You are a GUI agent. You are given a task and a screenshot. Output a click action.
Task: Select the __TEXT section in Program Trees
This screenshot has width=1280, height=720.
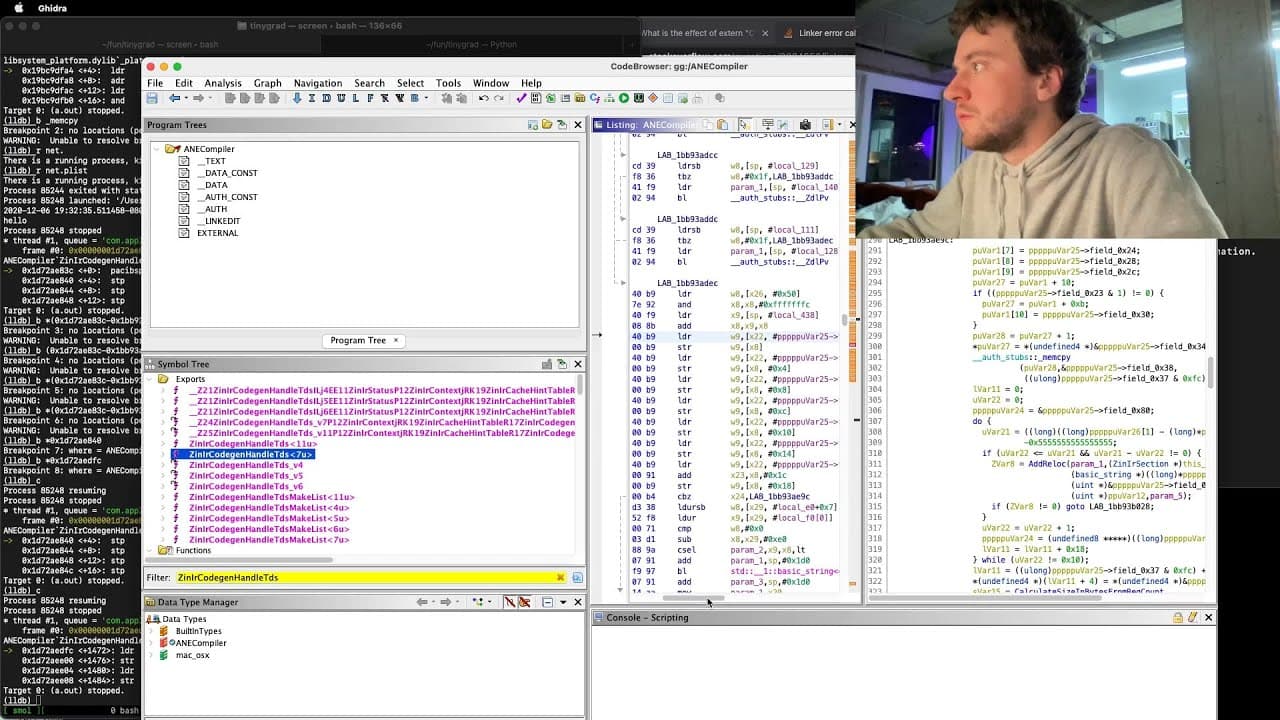[211, 161]
